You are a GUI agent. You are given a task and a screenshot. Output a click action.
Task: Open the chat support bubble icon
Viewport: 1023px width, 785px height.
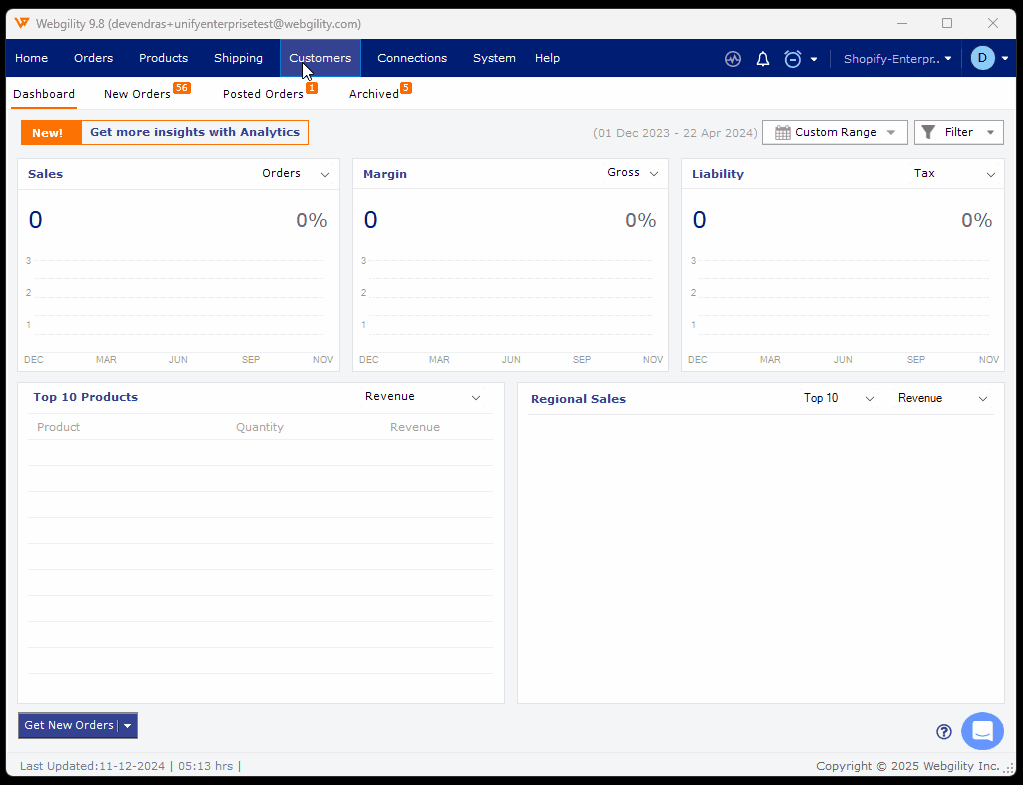click(x=982, y=731)
